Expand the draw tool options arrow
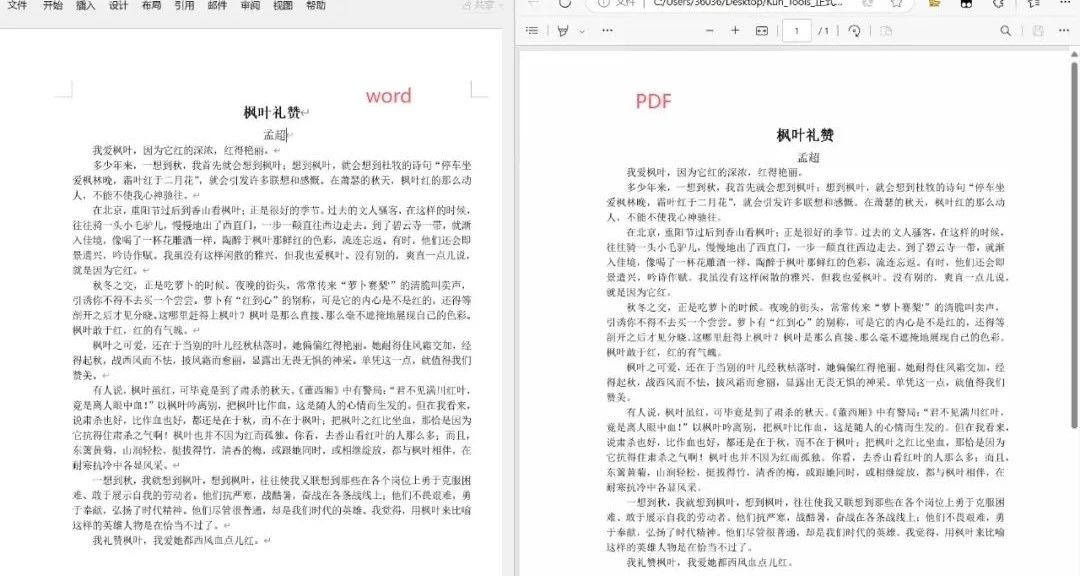1080x576 pixels. coord(582,31)
